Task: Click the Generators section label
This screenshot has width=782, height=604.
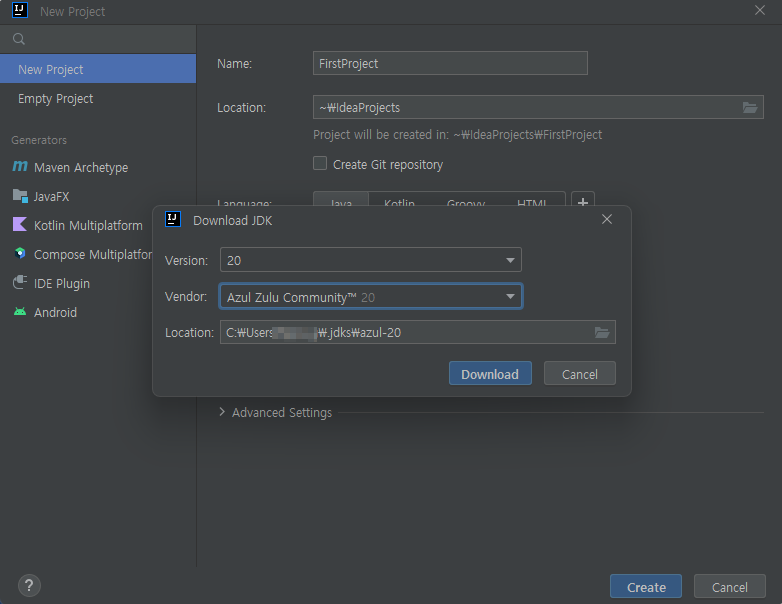Action: tap(39, 140)
